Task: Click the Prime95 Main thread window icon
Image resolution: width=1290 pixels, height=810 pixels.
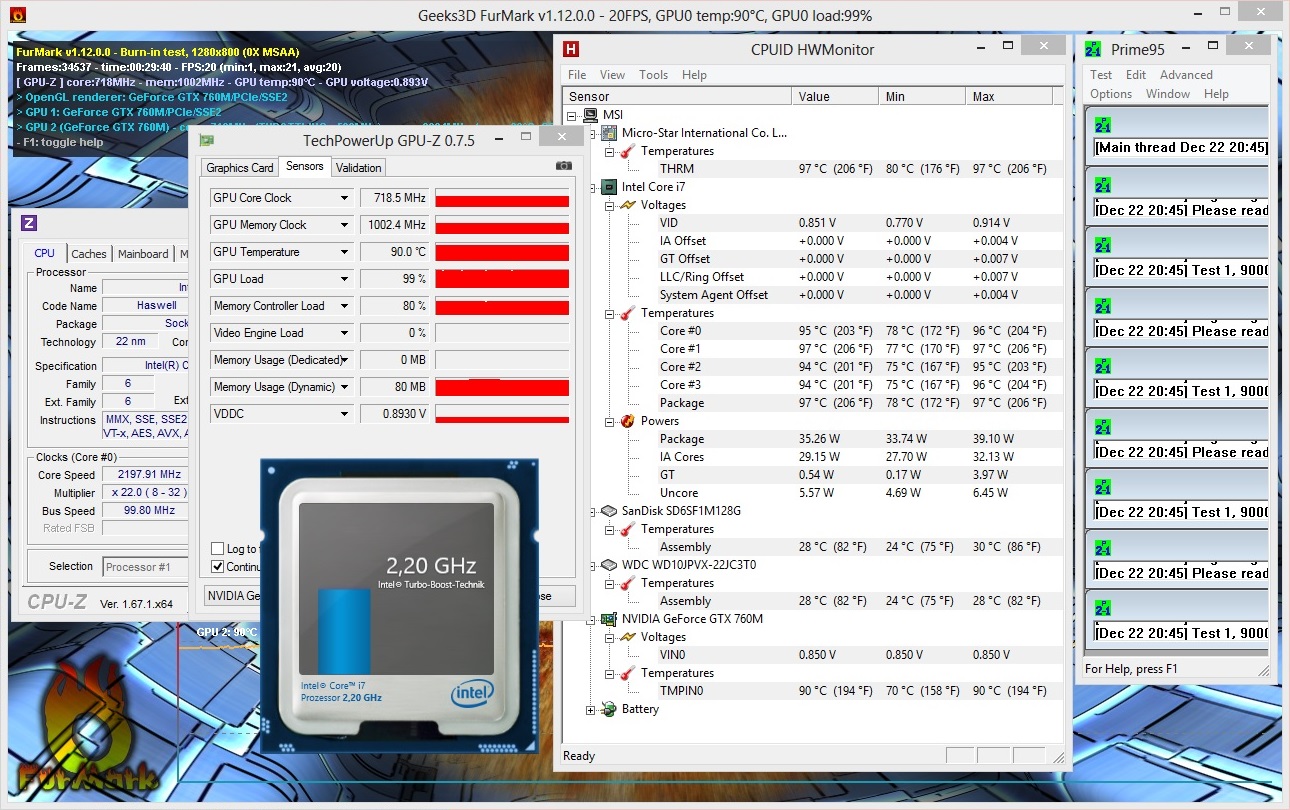Action: click(x=1103, y=125)
